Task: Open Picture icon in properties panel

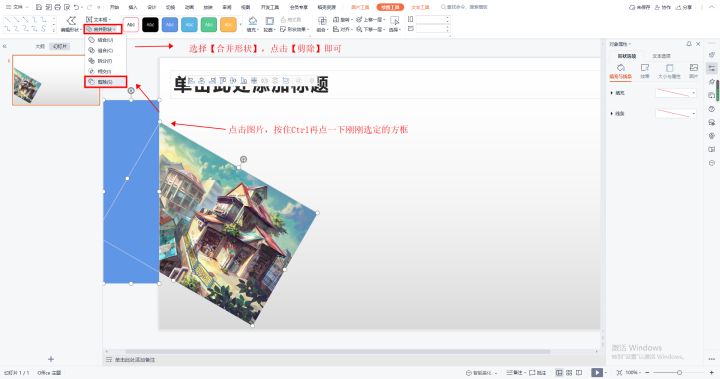Action: [x=693, y=68]
